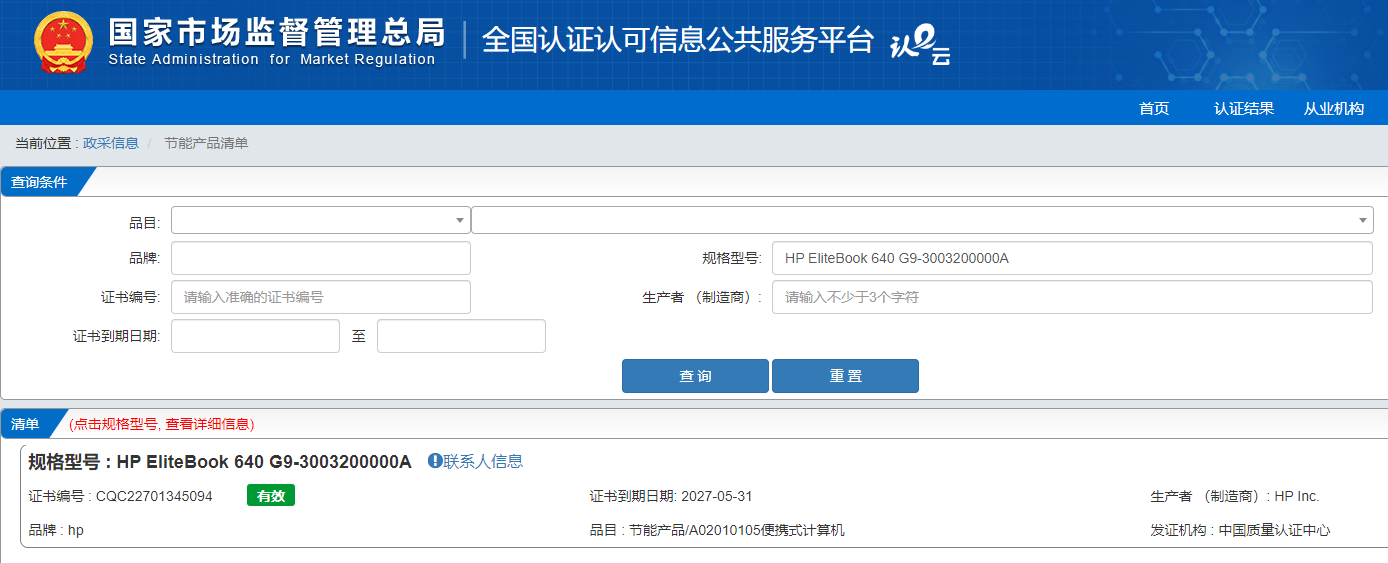The width and height of the screenshot is (1388, 563).
Task: Open the 联系人信息 link
Action: point(483,461)
